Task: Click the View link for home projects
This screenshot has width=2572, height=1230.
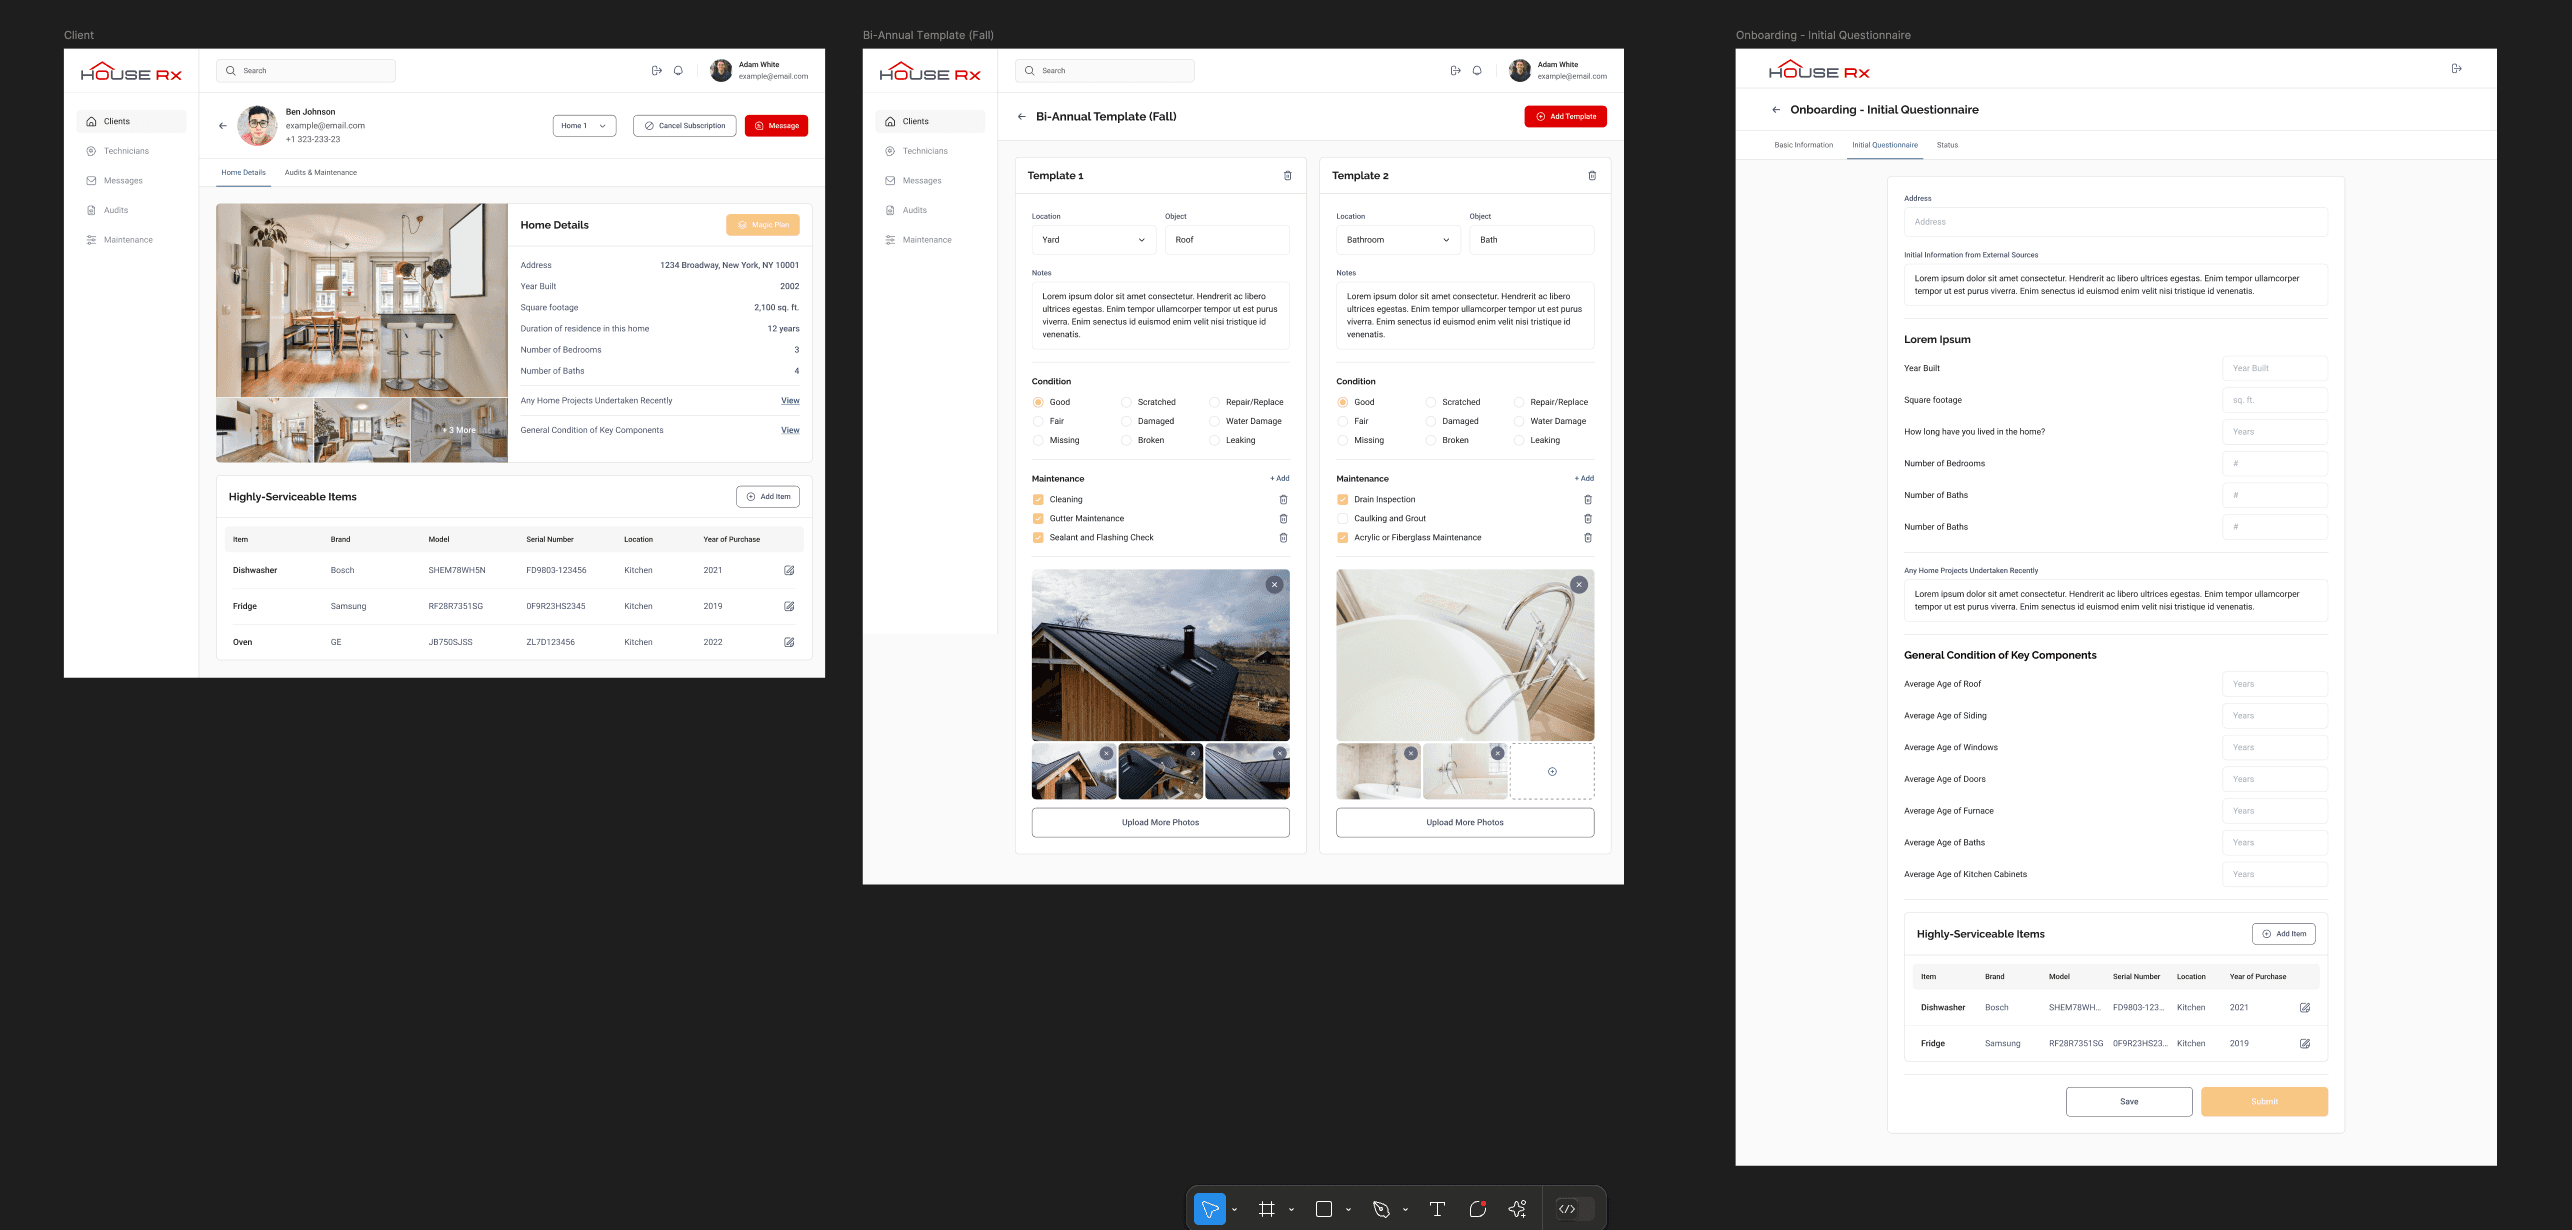Action: pos(790,400)
